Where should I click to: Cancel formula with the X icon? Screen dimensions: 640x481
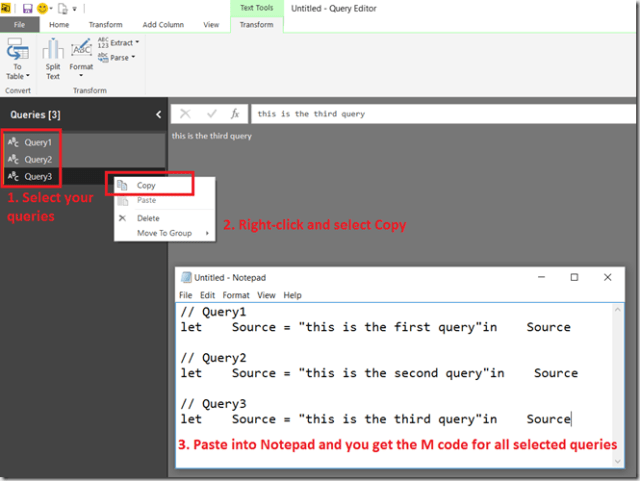click(x=185, y=114)
